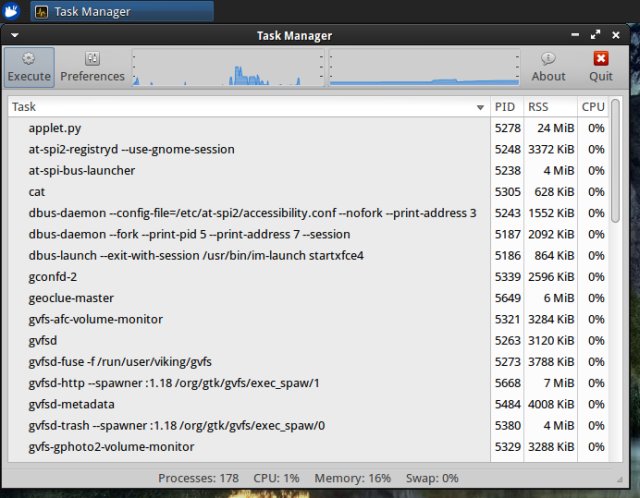The height and width of the screenshot is (498, 640).
Task: Select the applet.py process
Action: coord(55,128)
